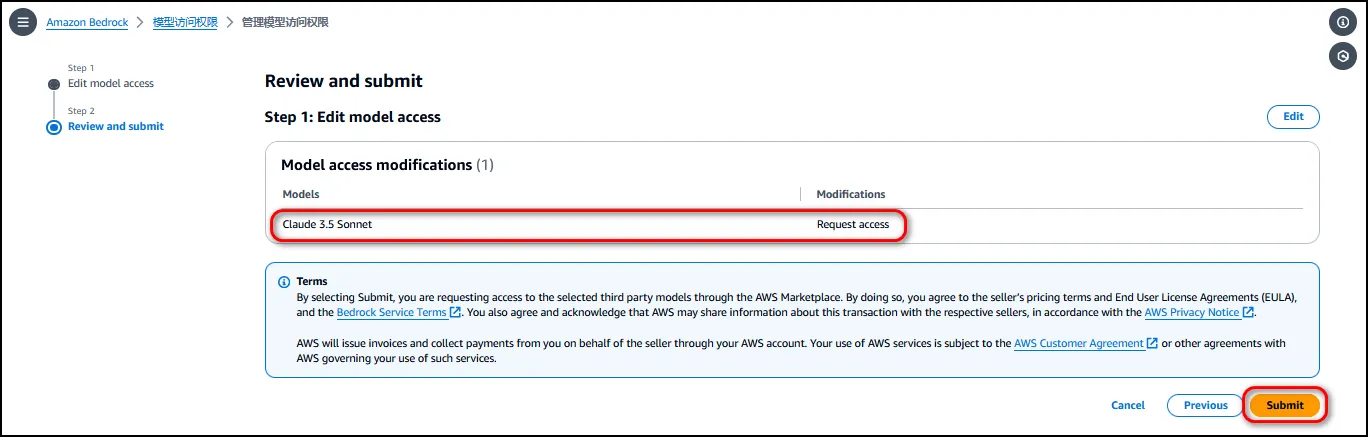Click external link icon after AWS Privacy Notice

point(1248,312)
